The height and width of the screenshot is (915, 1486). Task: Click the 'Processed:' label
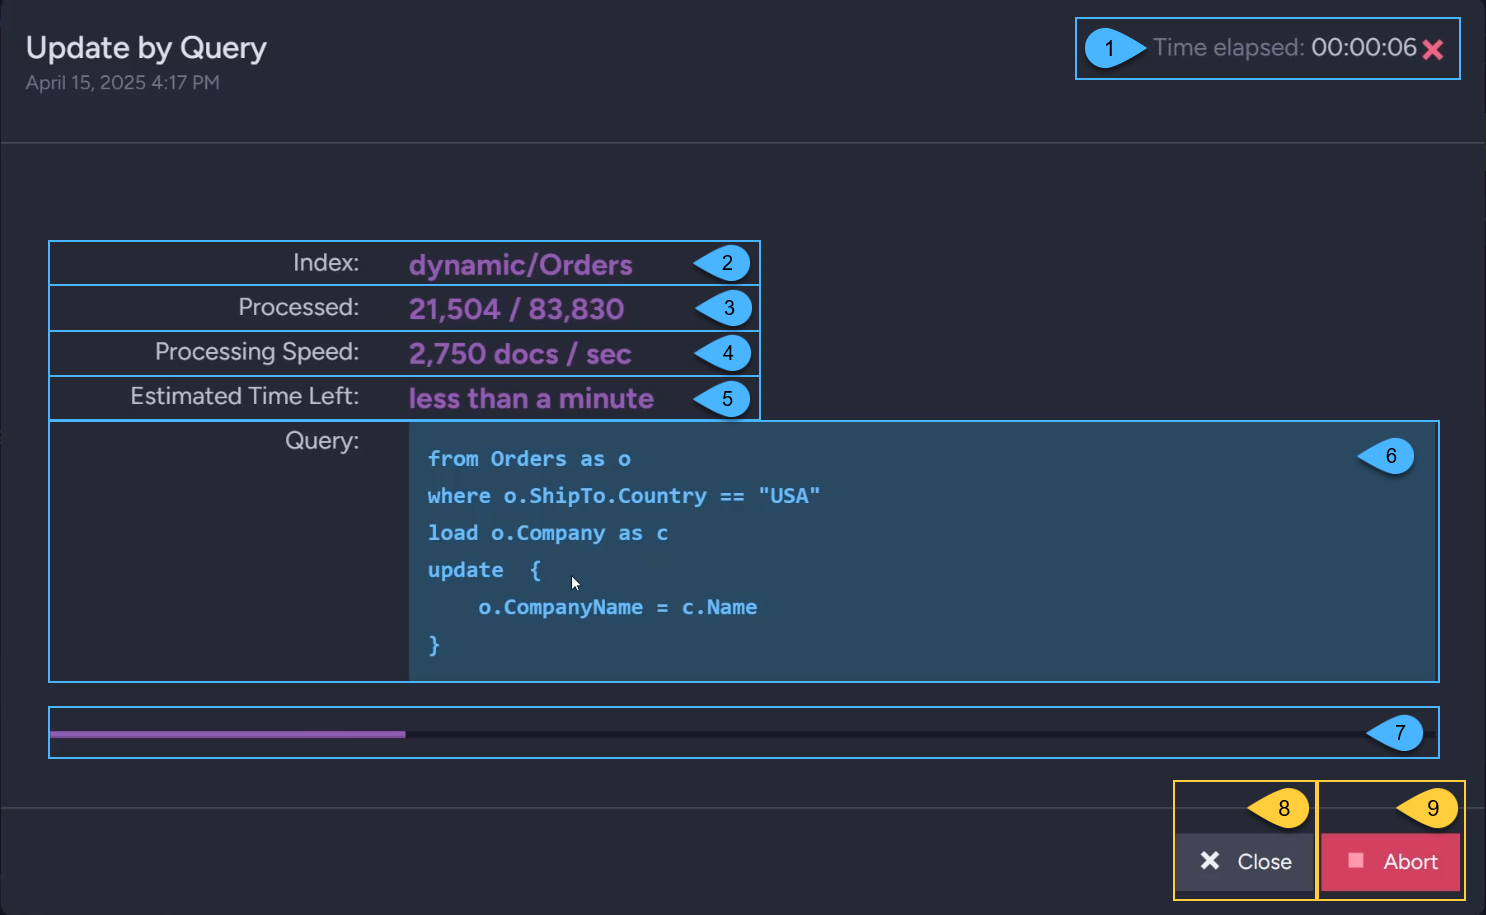coord(298,307)
